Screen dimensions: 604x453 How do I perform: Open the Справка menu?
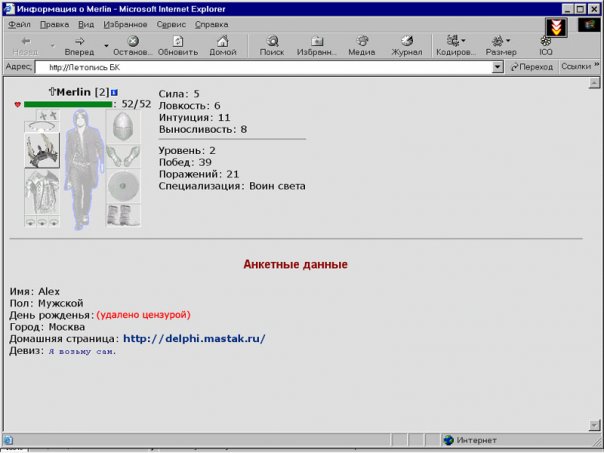click(211, 24)
